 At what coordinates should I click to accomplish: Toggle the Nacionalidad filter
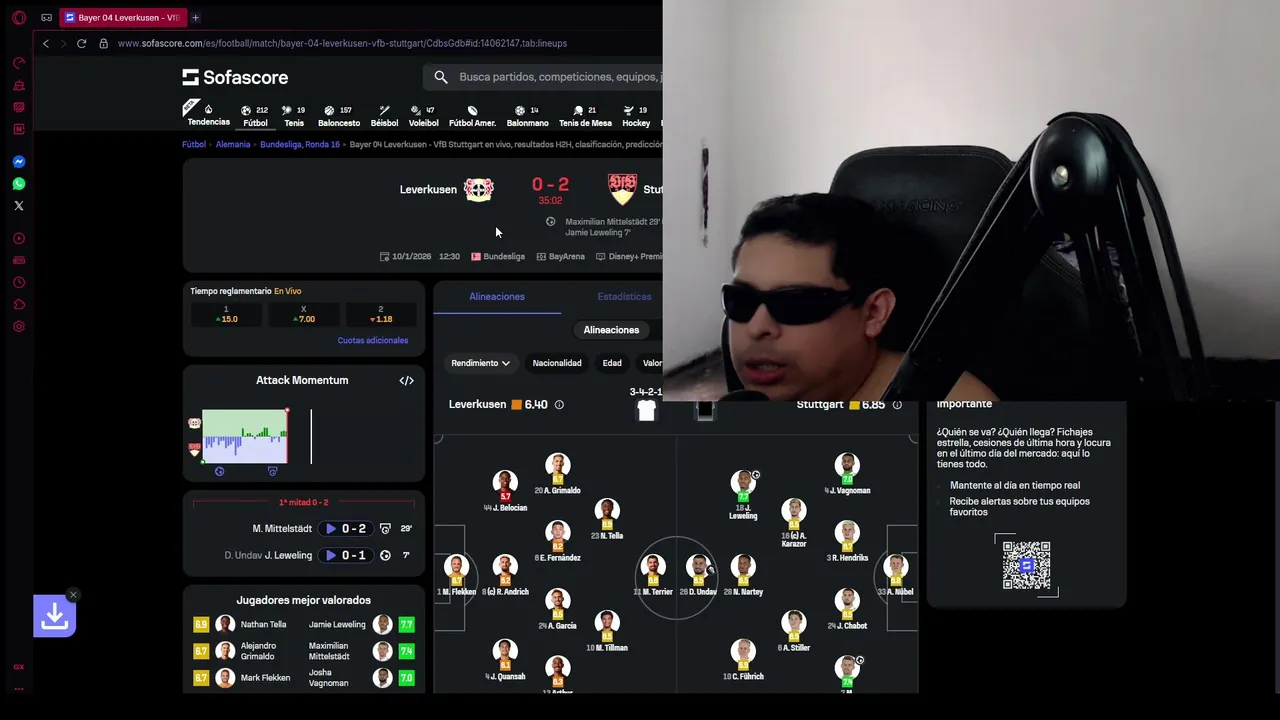click(x=557, y=363)
